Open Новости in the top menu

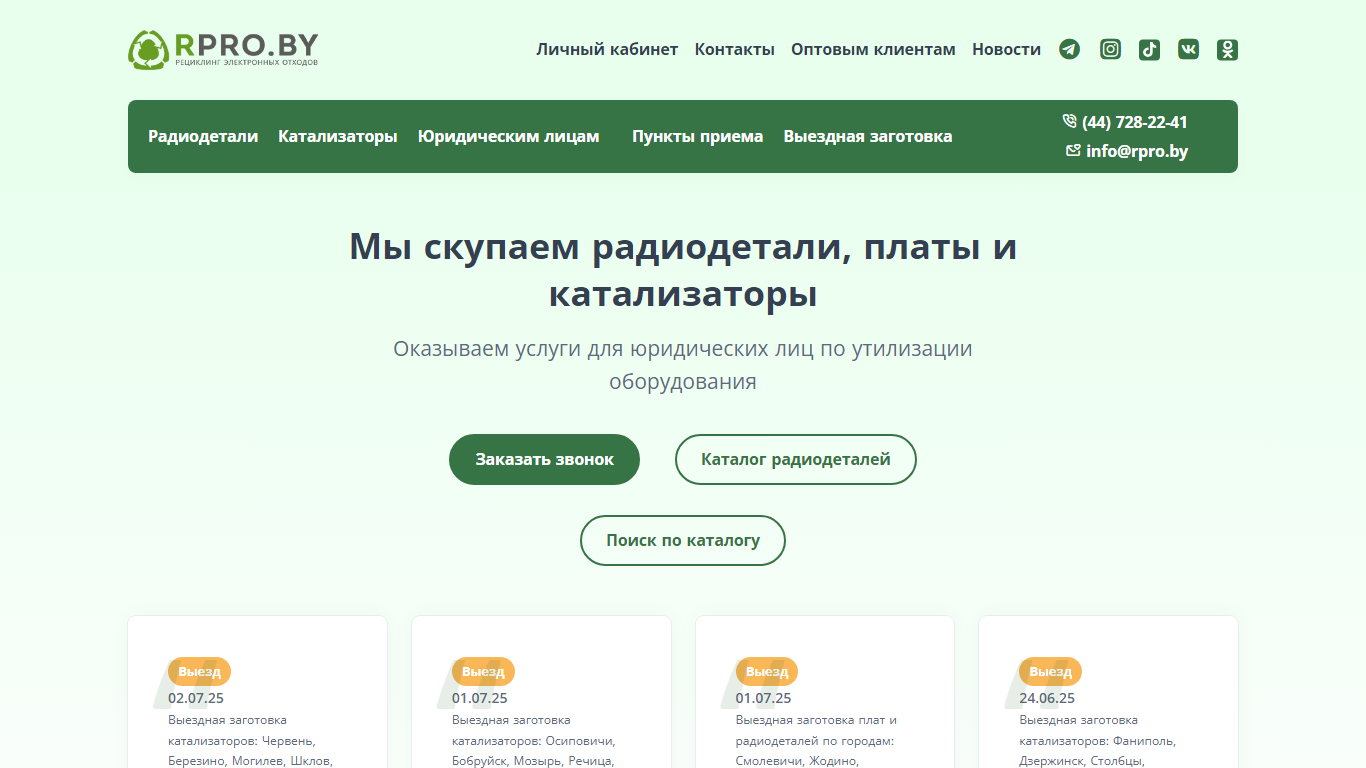pos(1006,49)
